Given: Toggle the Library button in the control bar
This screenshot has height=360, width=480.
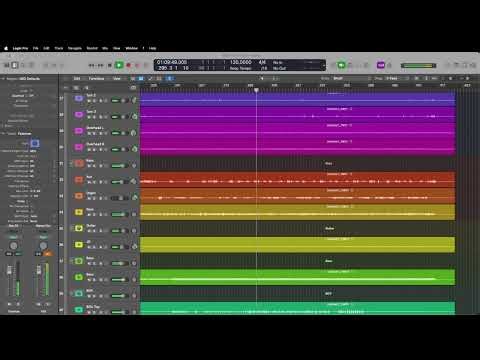Looking at the screenshot, I should 7,65.
